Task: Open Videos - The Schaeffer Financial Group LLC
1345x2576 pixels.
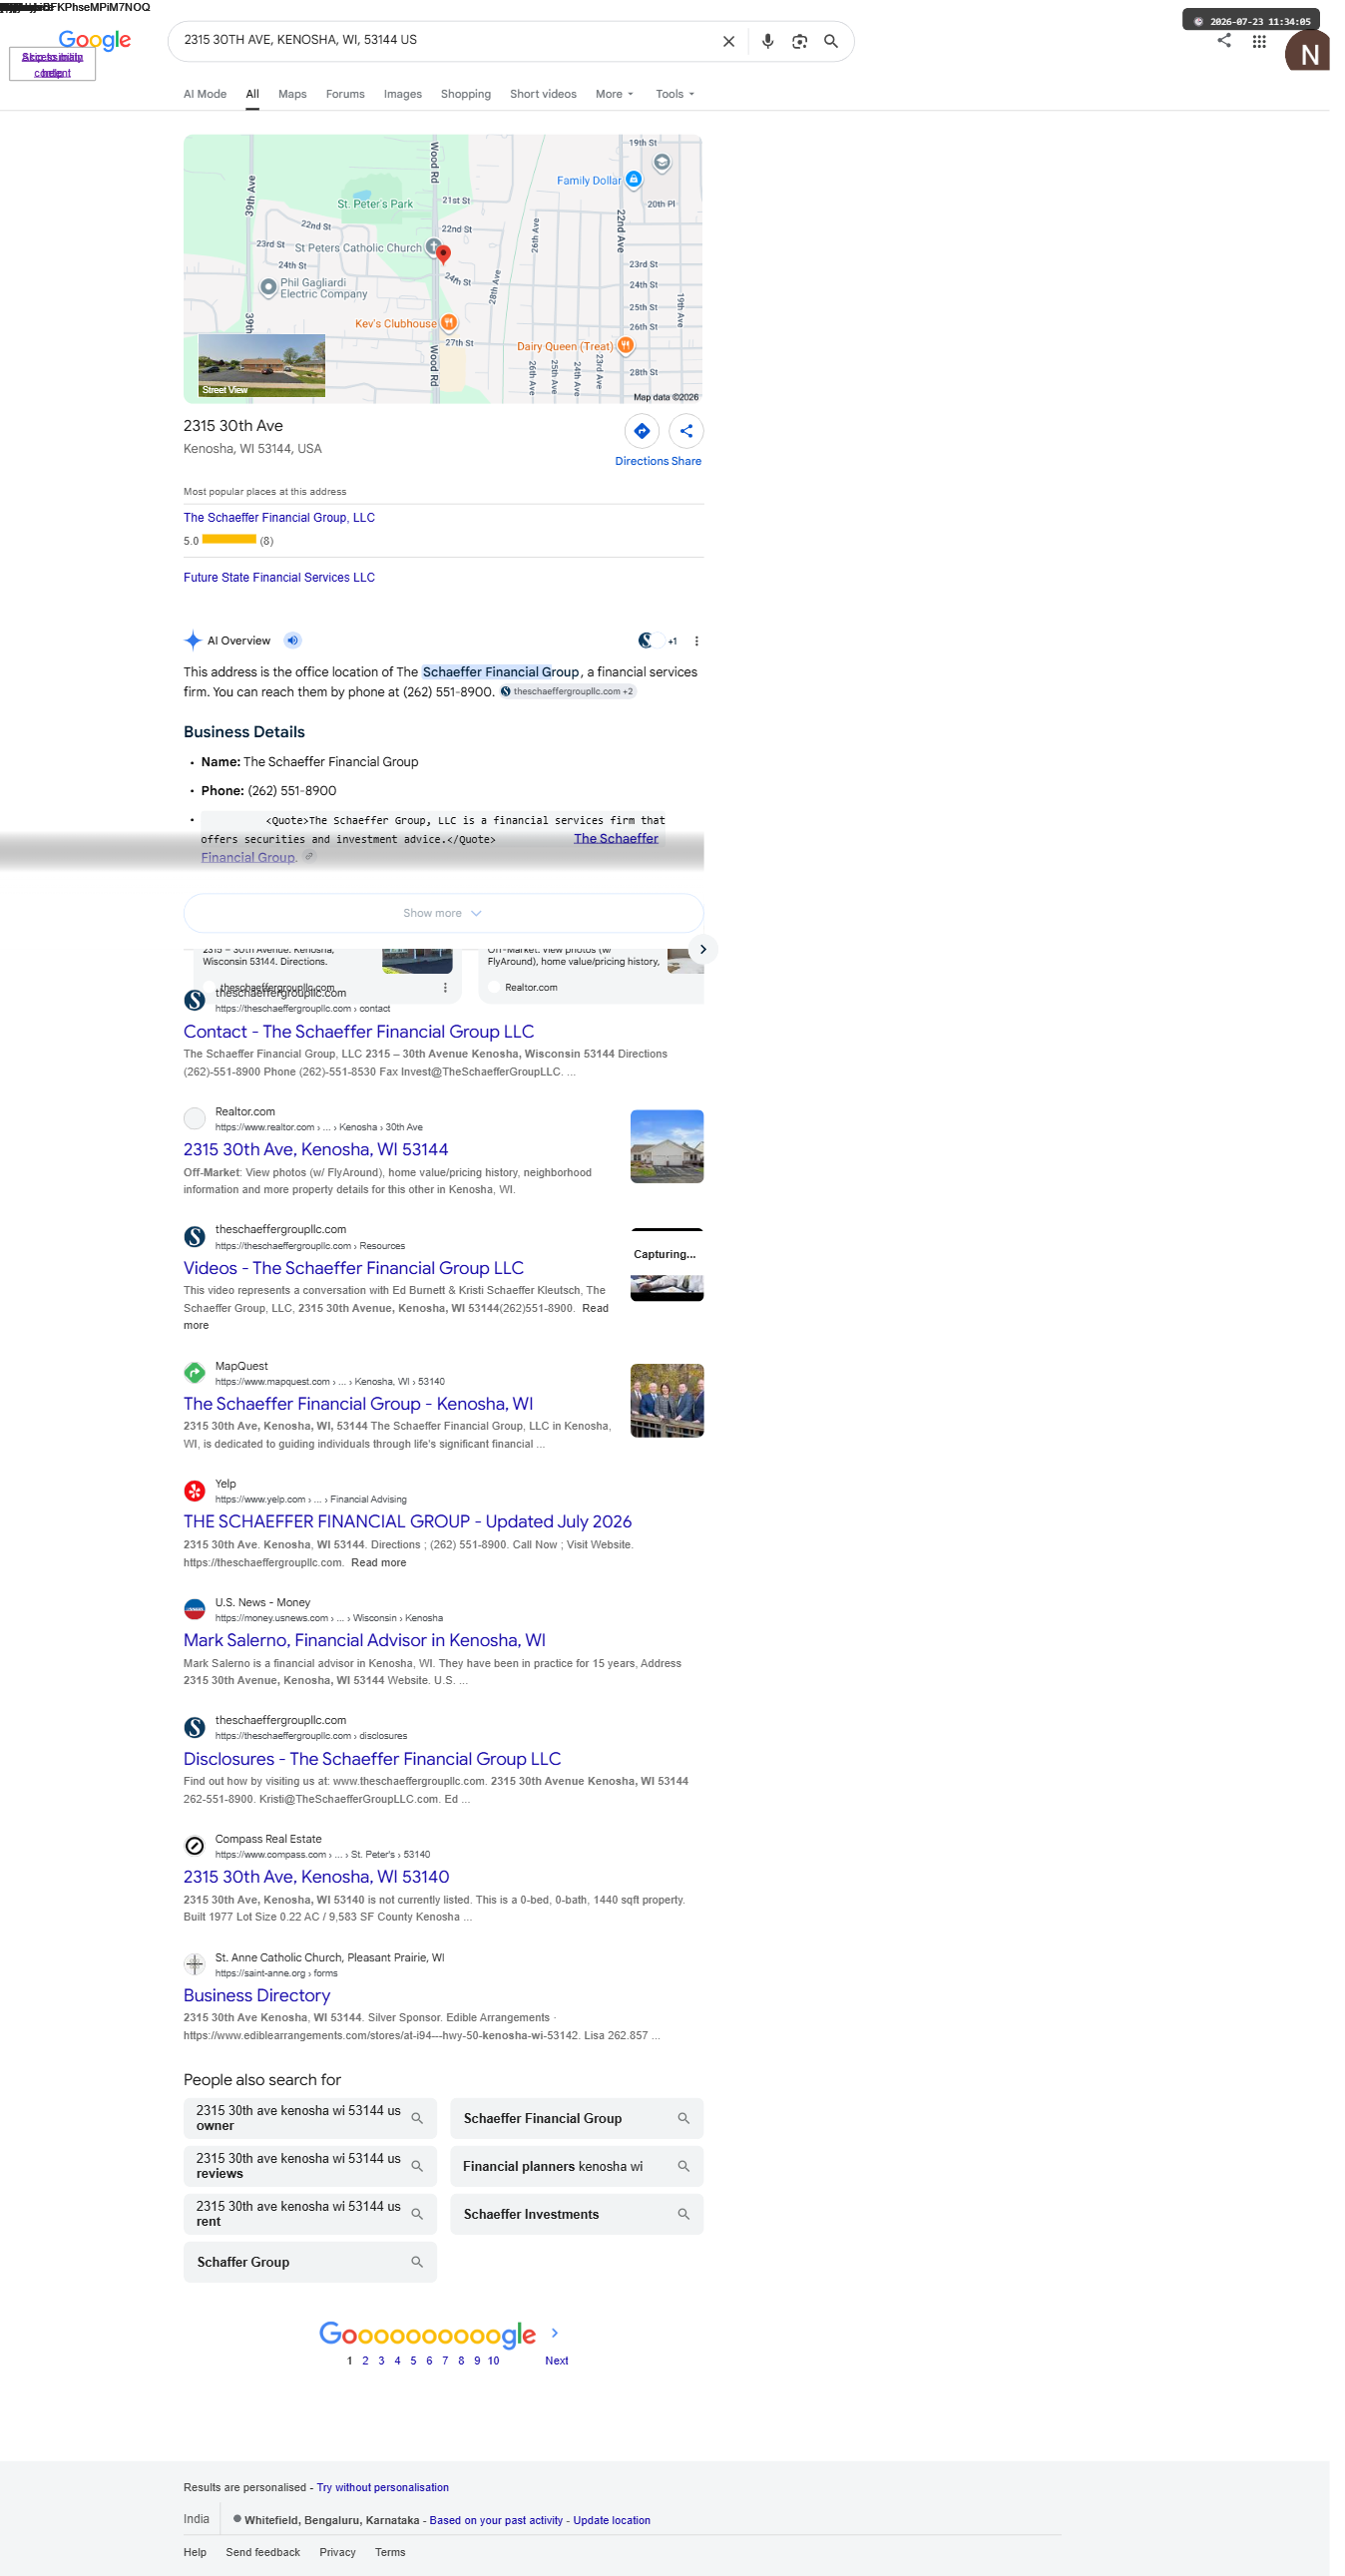Action: tap(354, 1268)
